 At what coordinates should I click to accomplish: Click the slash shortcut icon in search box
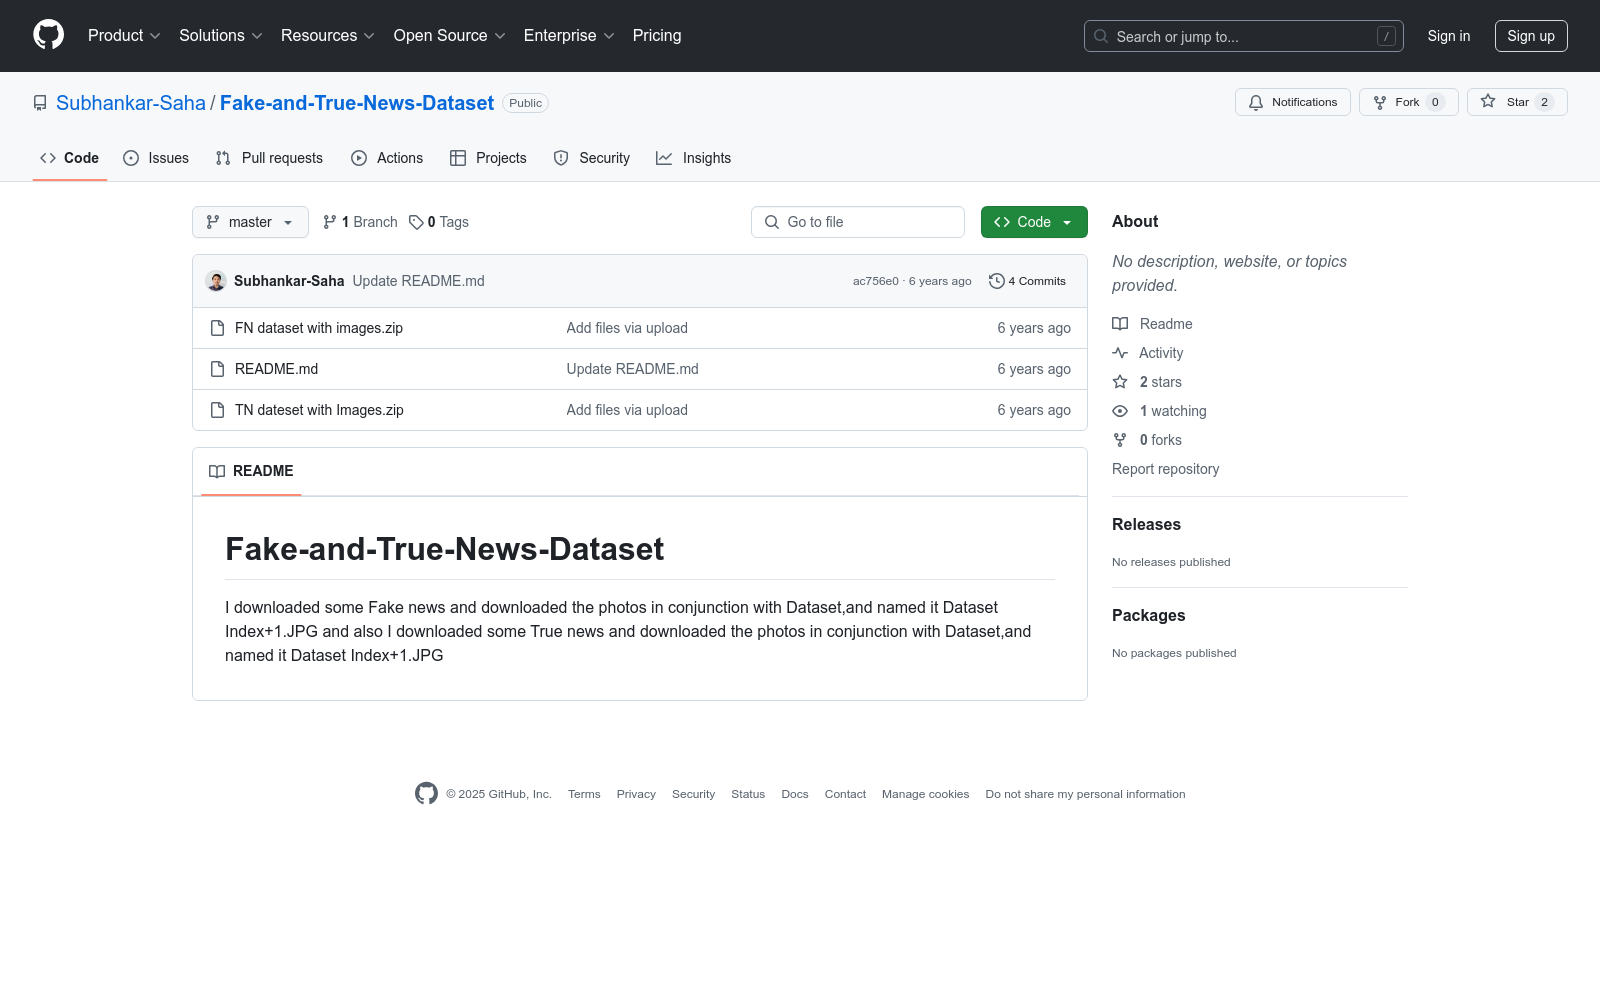[1386, 36]
